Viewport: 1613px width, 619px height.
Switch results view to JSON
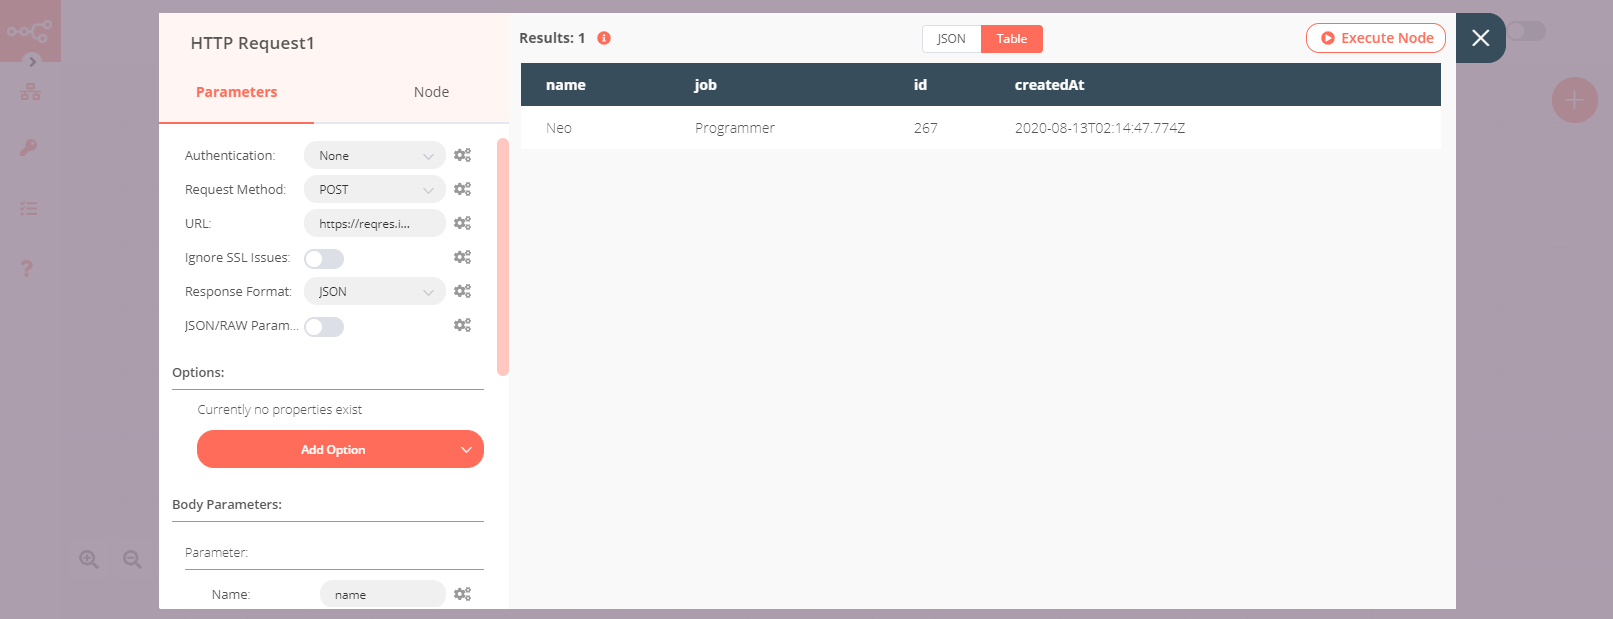click(951, 39)
